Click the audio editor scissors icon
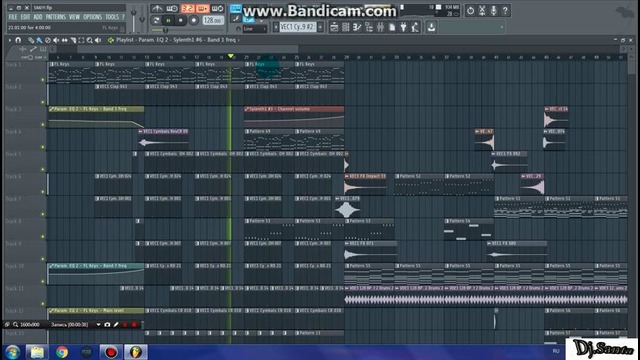The image size is (640, 360). pos(482,11)
